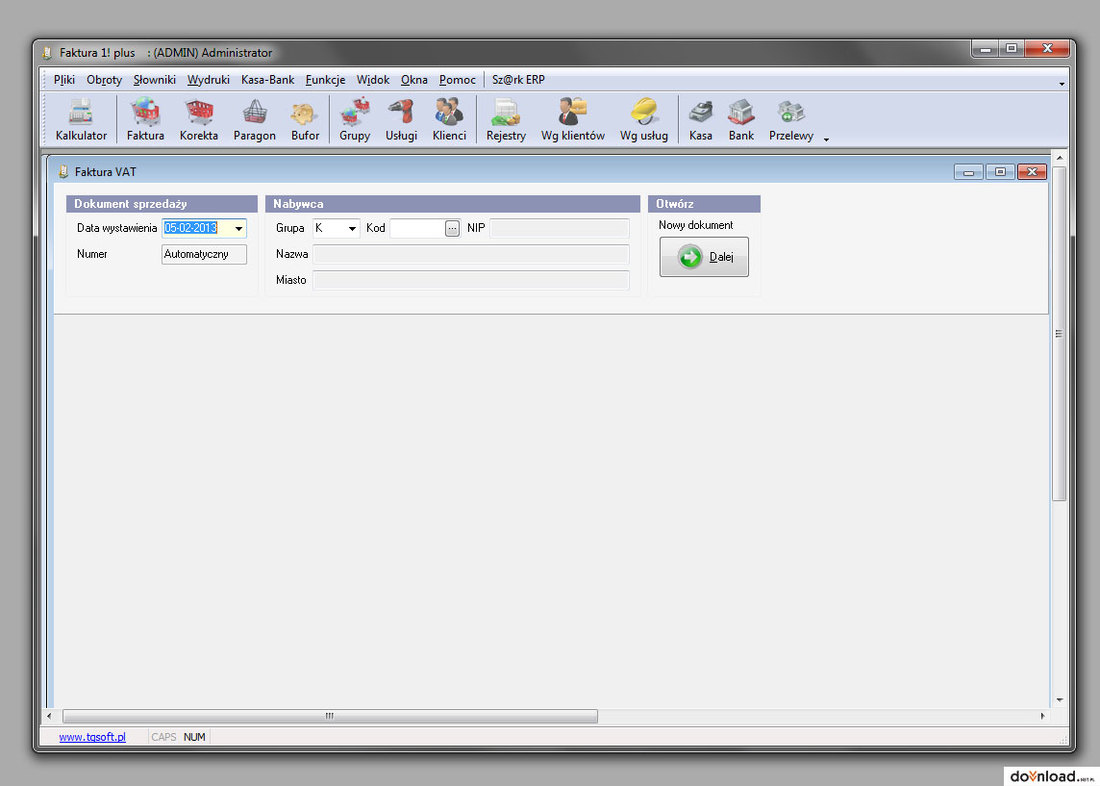Click the scroll down arrow
1100x786 pixels.
tap(1059, 700)
